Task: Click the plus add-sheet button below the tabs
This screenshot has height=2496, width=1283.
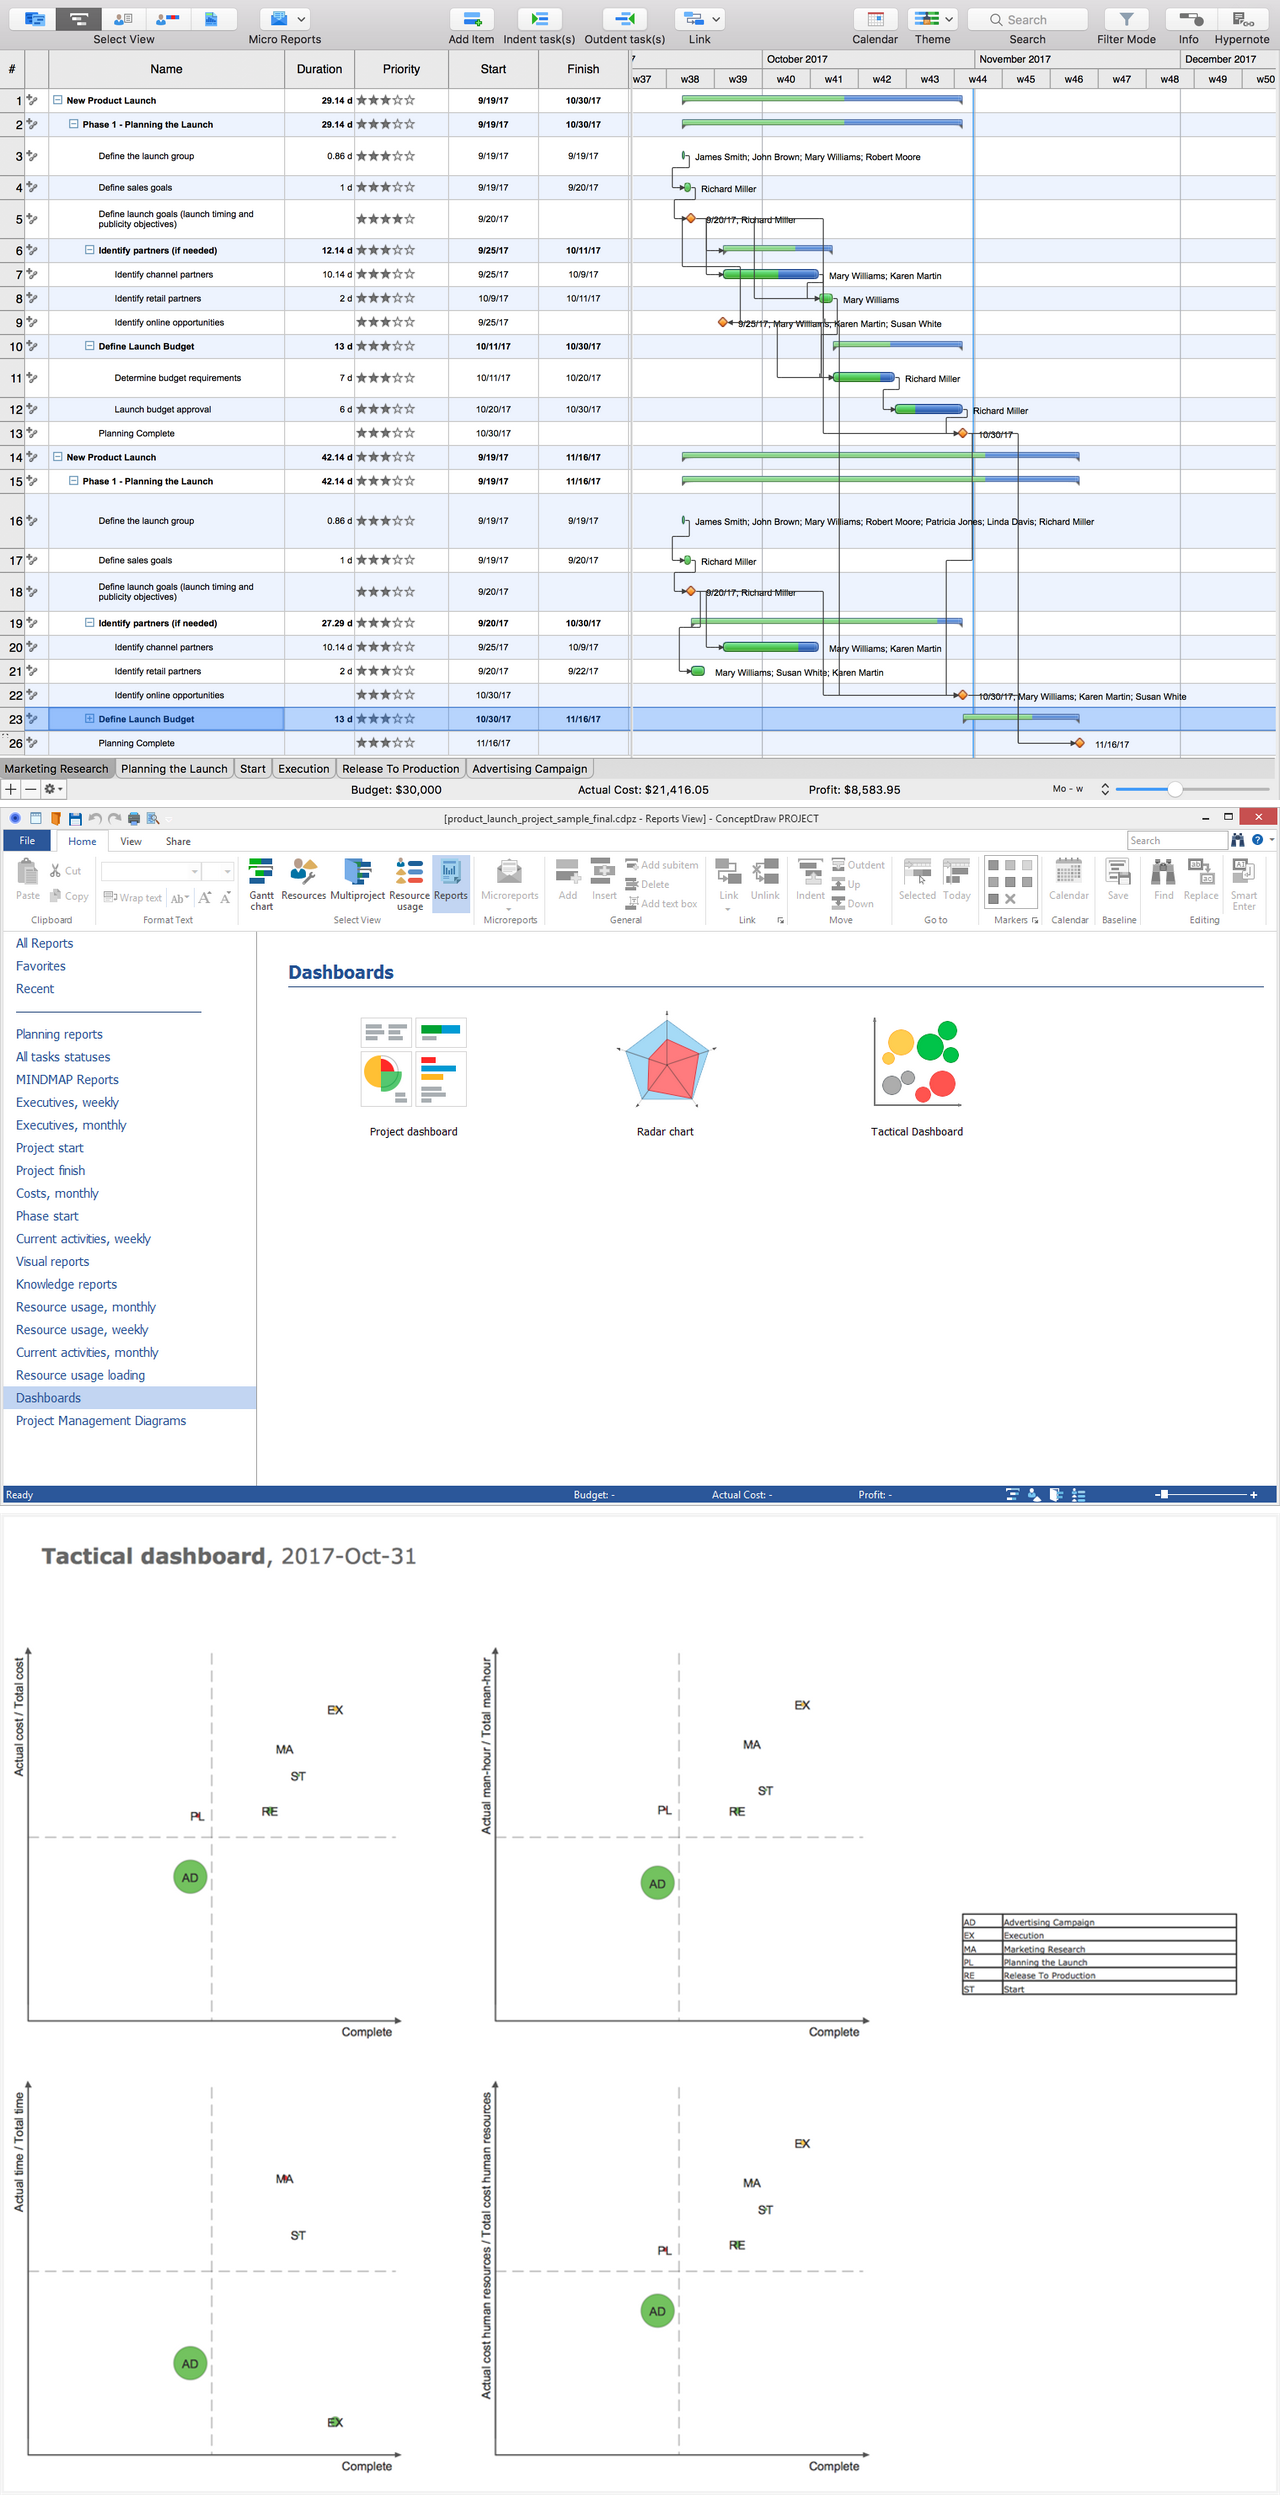Action: (11, 791)
